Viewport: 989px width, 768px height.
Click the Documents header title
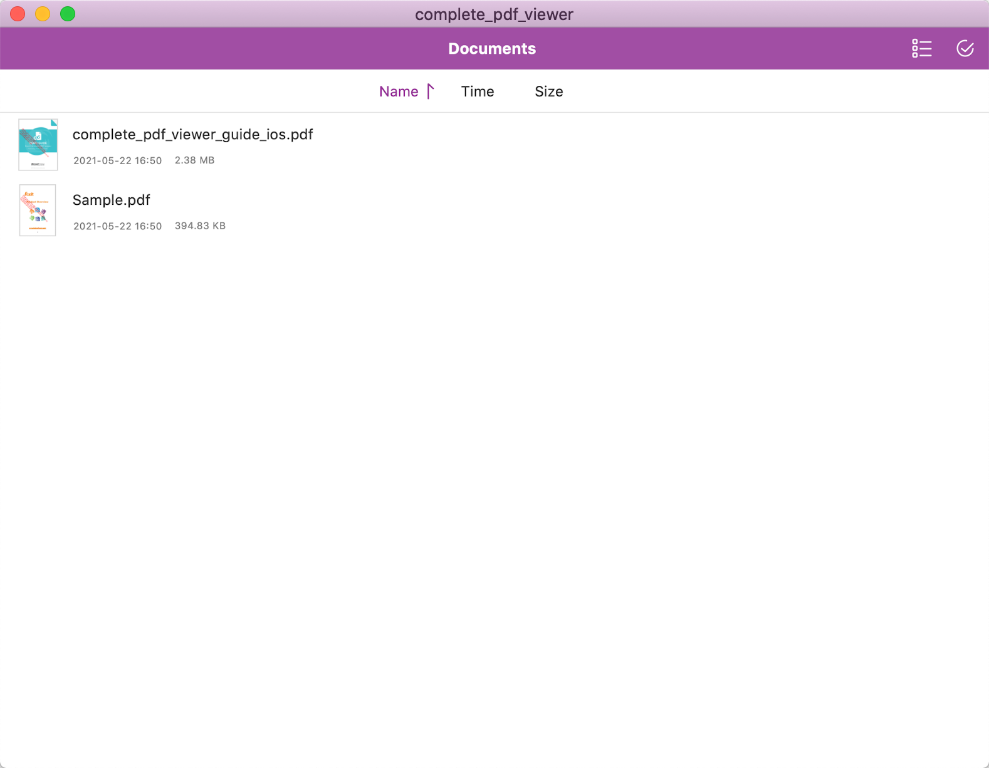pyautogui.click(x=492, y=49)
